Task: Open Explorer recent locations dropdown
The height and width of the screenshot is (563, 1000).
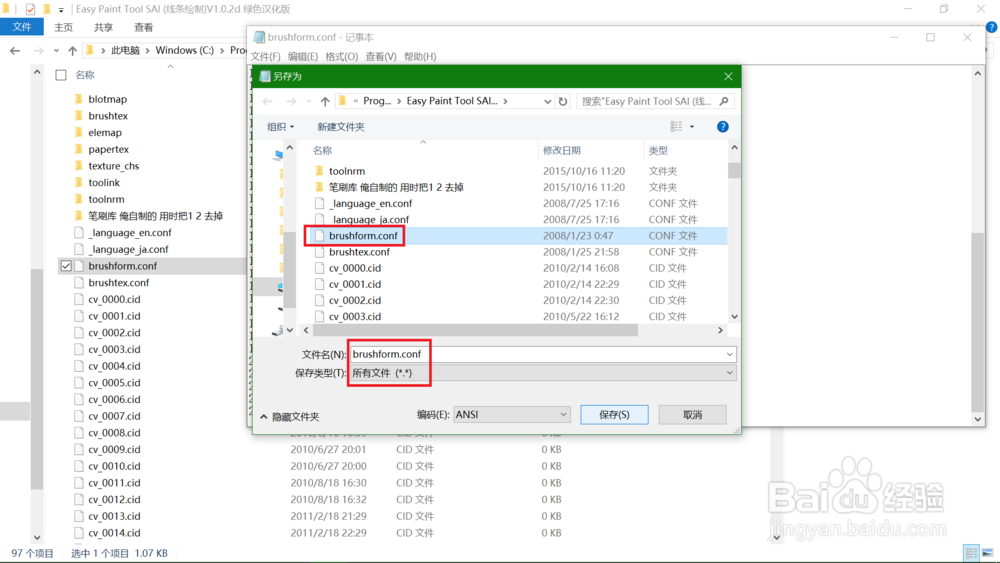Action: (x=56, y=50)
